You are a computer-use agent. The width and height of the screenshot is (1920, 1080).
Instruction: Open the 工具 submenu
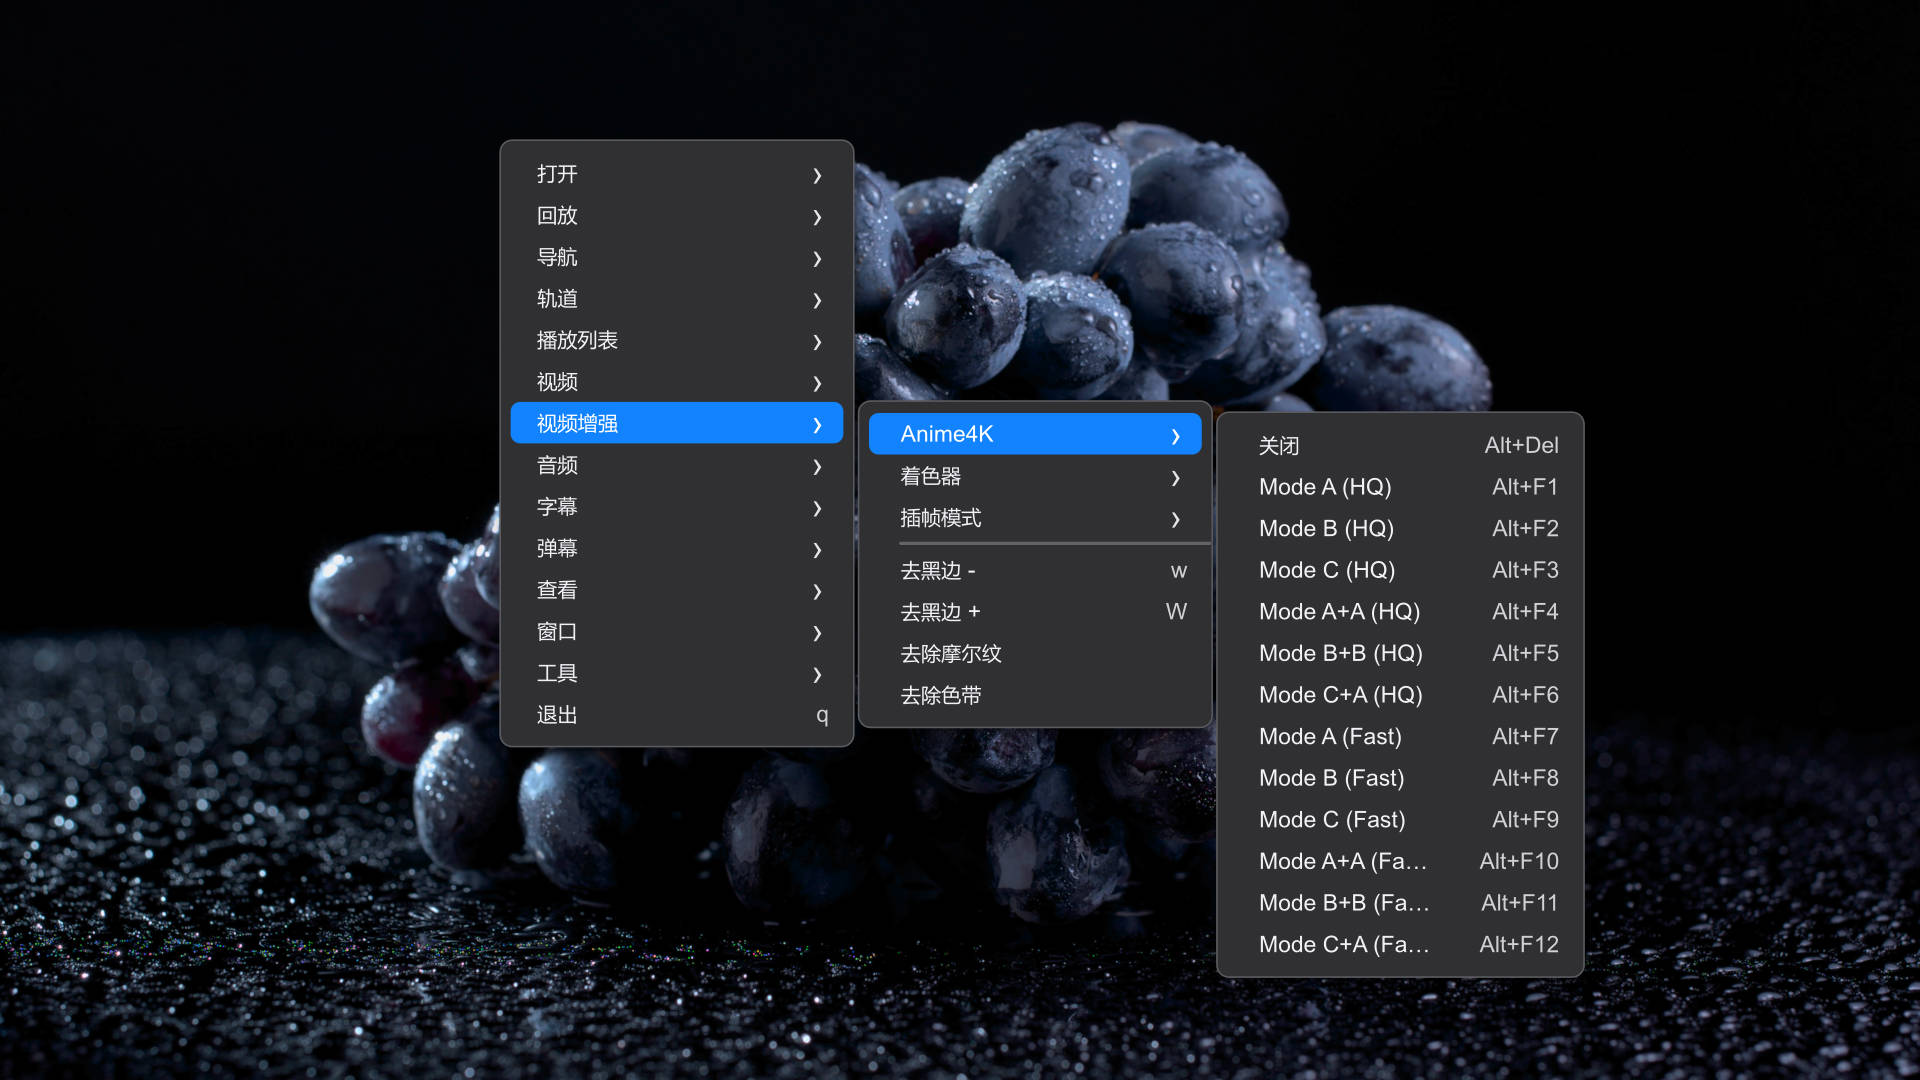pyautogui.click(x=677, y=674)
